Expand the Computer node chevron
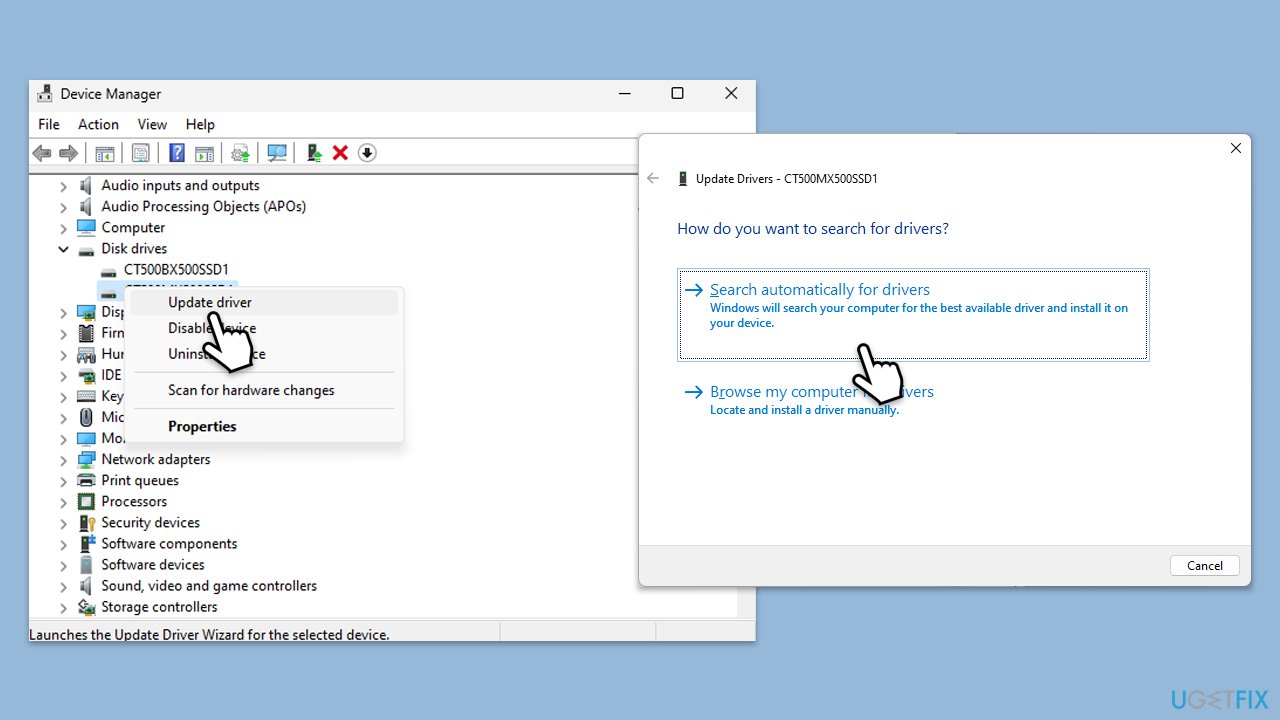Viewport: 1280px width, 720px height. tap(63, 228)
